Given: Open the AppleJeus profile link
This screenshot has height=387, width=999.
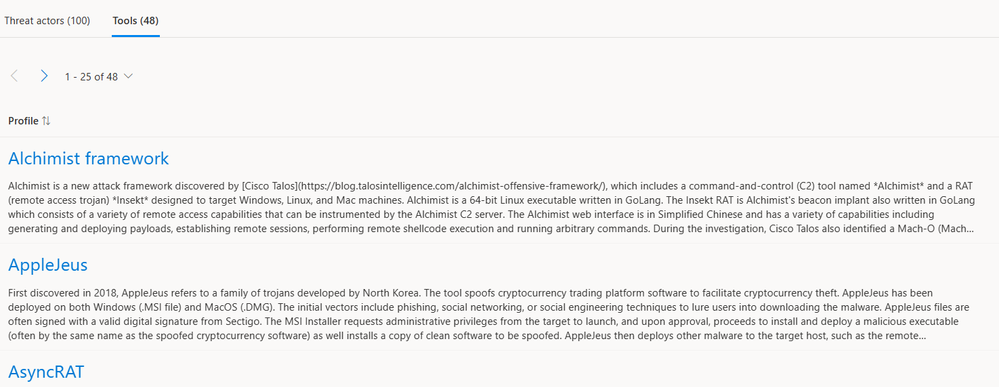Looking at the screenshot, I should click(x=48, y=265).
